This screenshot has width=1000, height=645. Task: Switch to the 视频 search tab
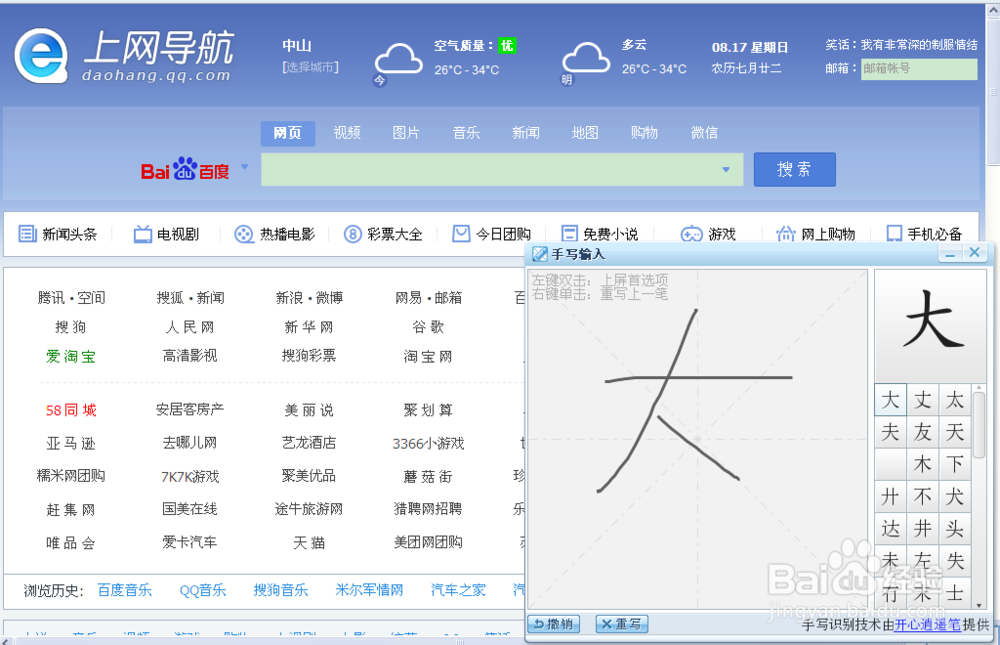tap(347, 133)
